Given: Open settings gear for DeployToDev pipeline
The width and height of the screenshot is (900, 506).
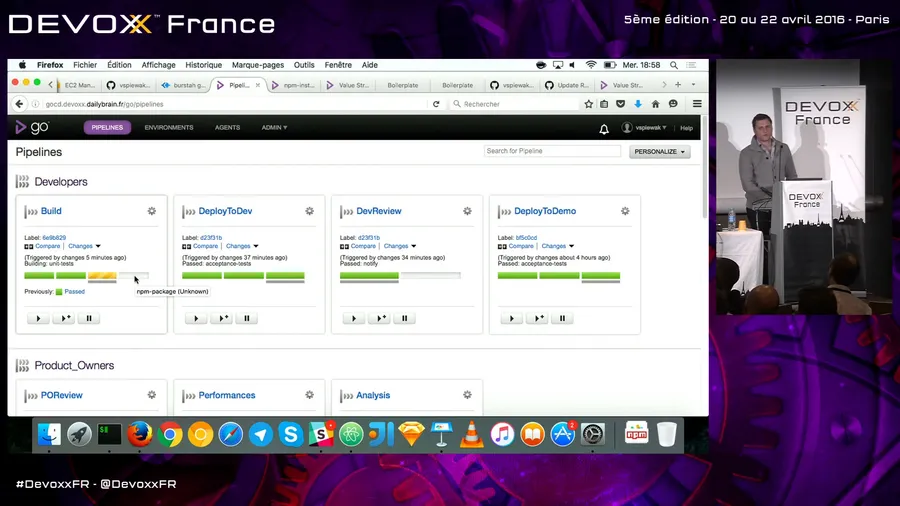Looking at the screenshot, I should (x=309, y=211).
